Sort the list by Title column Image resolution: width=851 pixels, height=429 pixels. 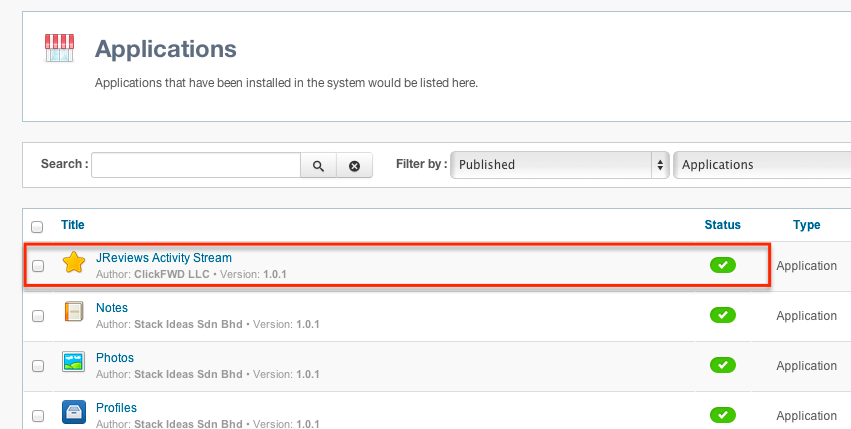73,225
